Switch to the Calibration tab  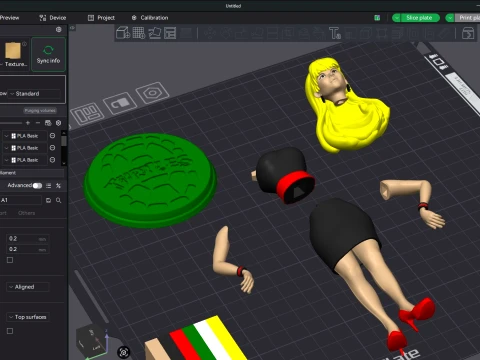coord(150,18)
